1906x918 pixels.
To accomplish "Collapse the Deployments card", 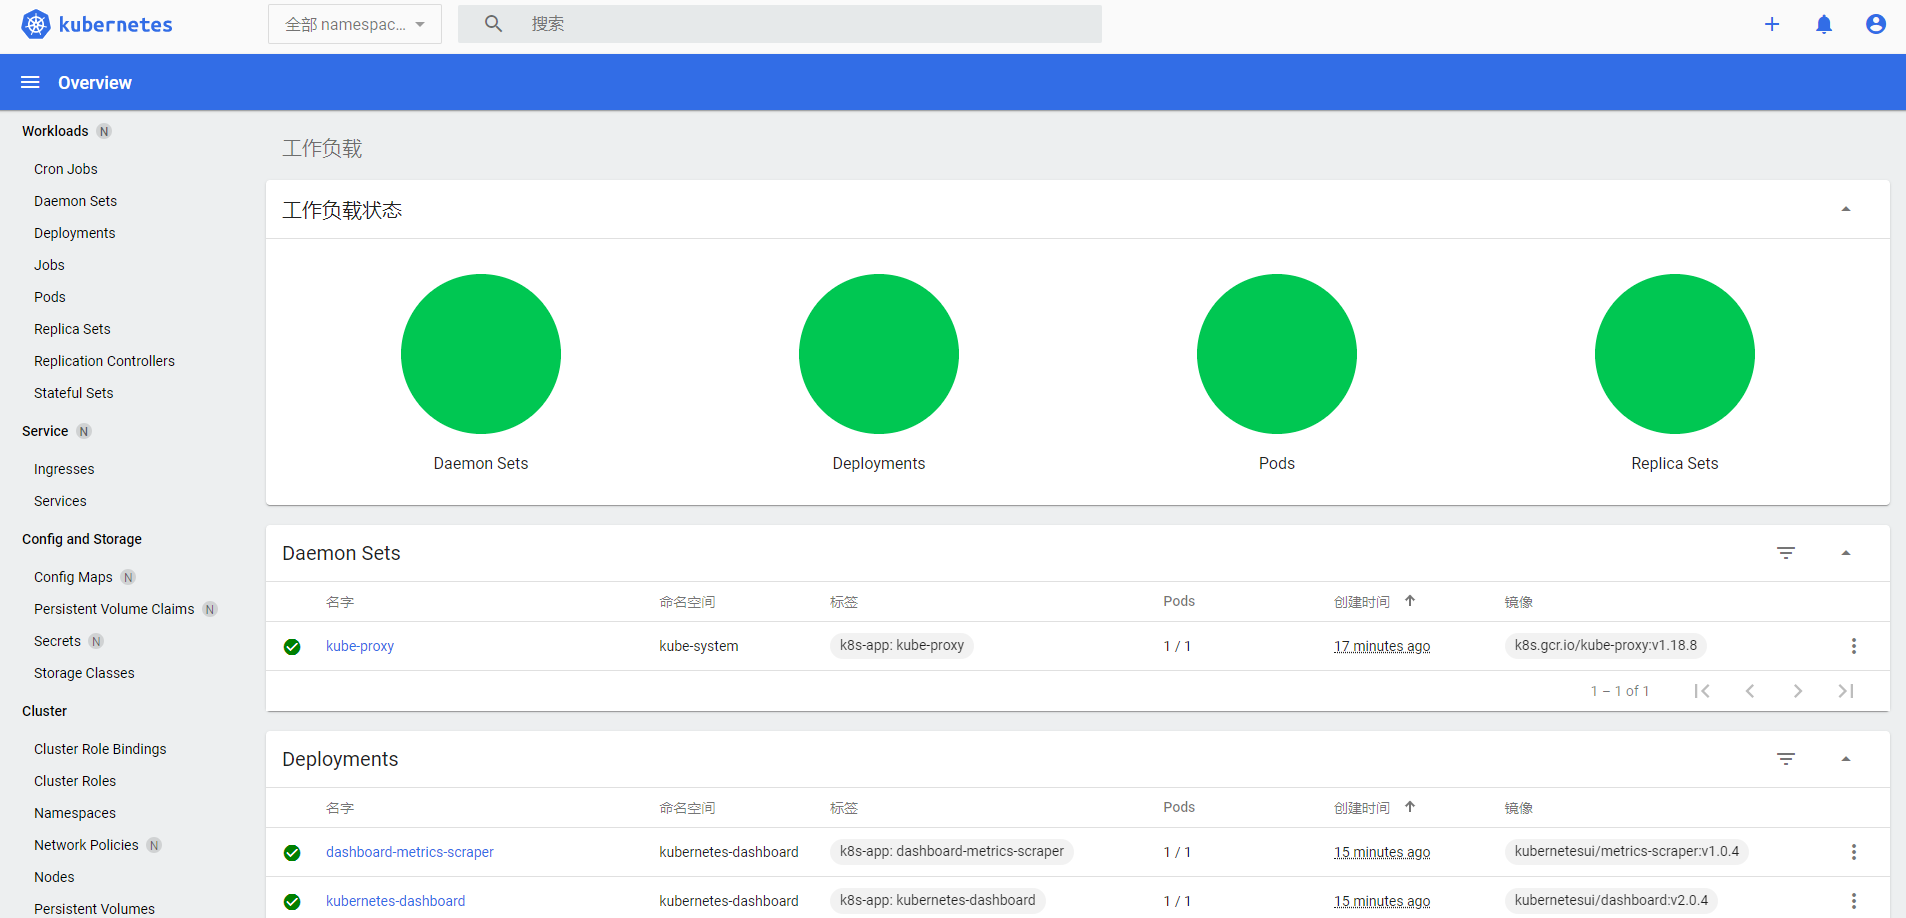I will point(1846,759).
